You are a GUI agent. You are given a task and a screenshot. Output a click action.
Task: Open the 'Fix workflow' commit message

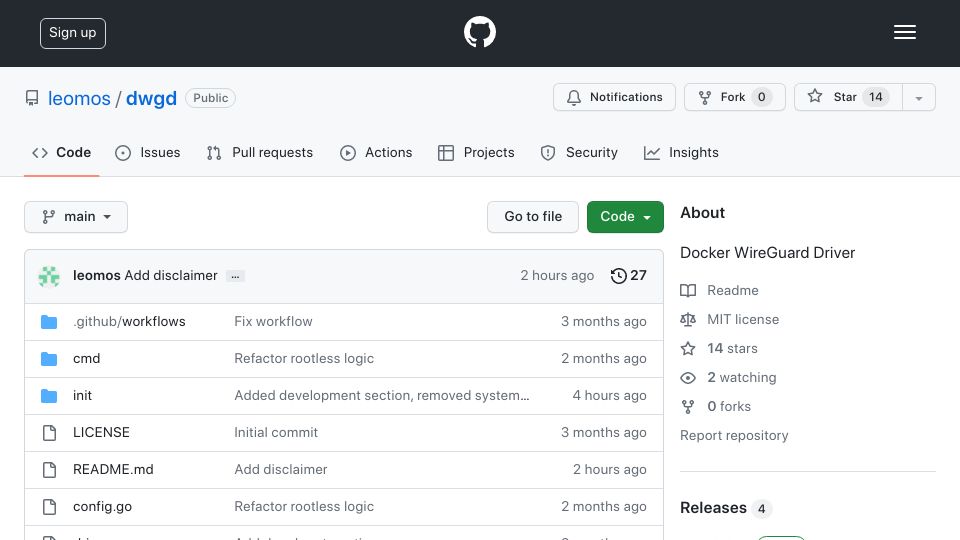point(273,321)
